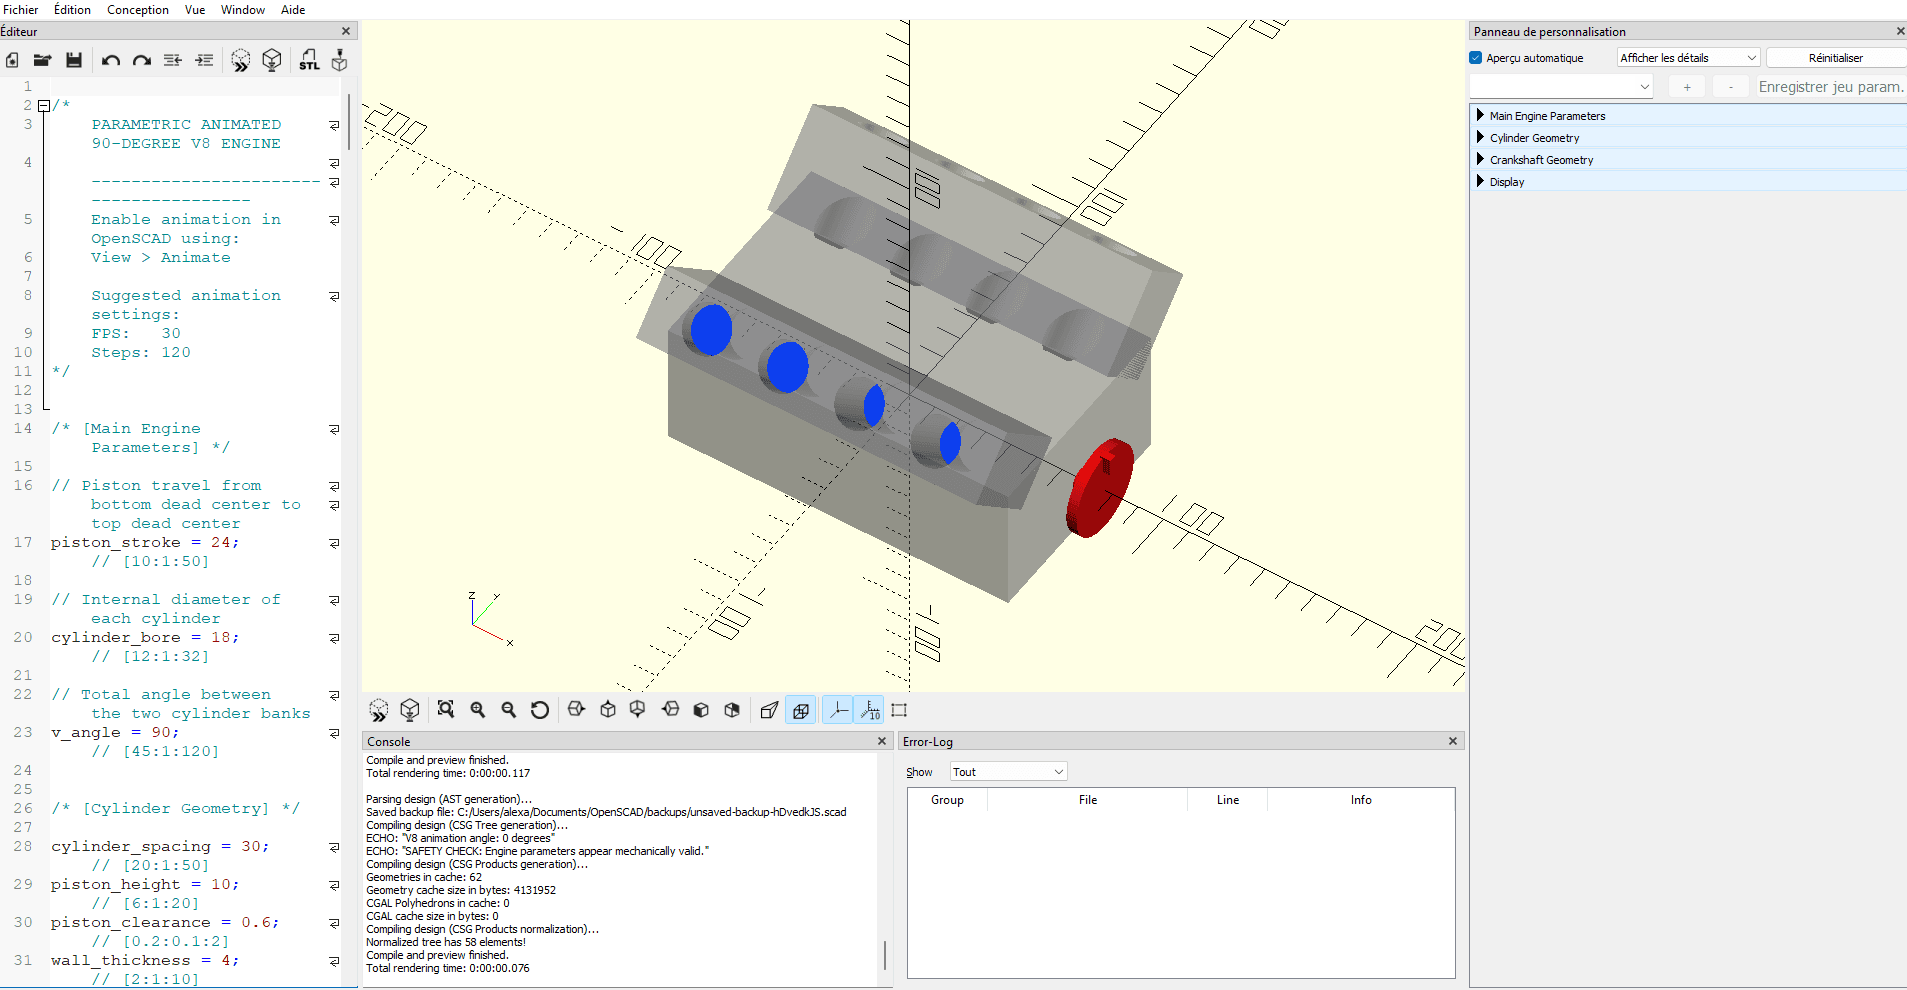This screenshot has height=990, width=1907.
Task: Close the Error-Log panel
Action: [1453, 741]
